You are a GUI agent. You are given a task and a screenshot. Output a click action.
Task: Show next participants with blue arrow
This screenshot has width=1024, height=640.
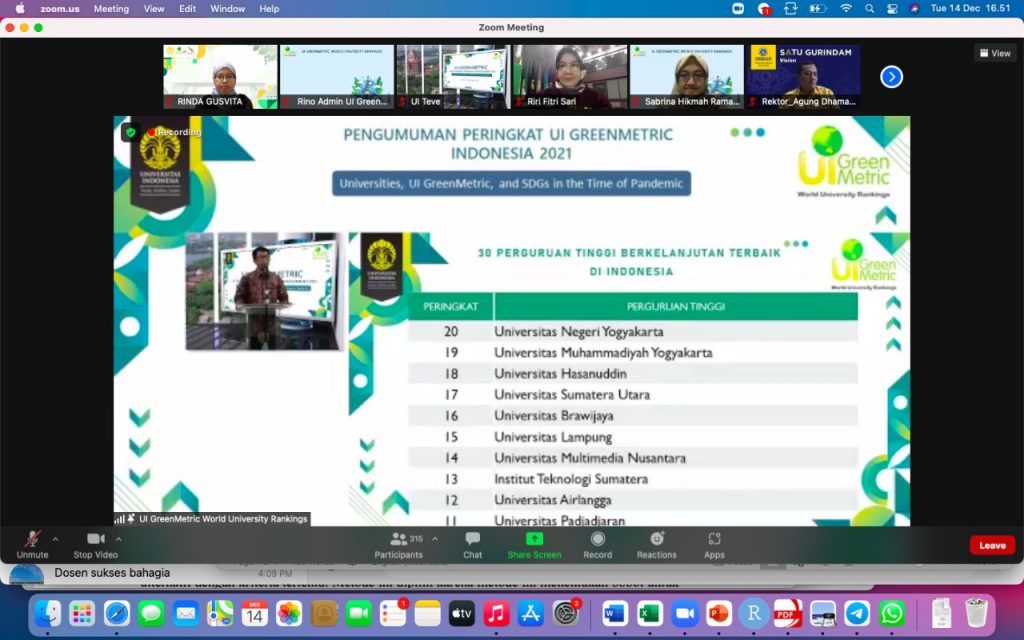(891, 77)
